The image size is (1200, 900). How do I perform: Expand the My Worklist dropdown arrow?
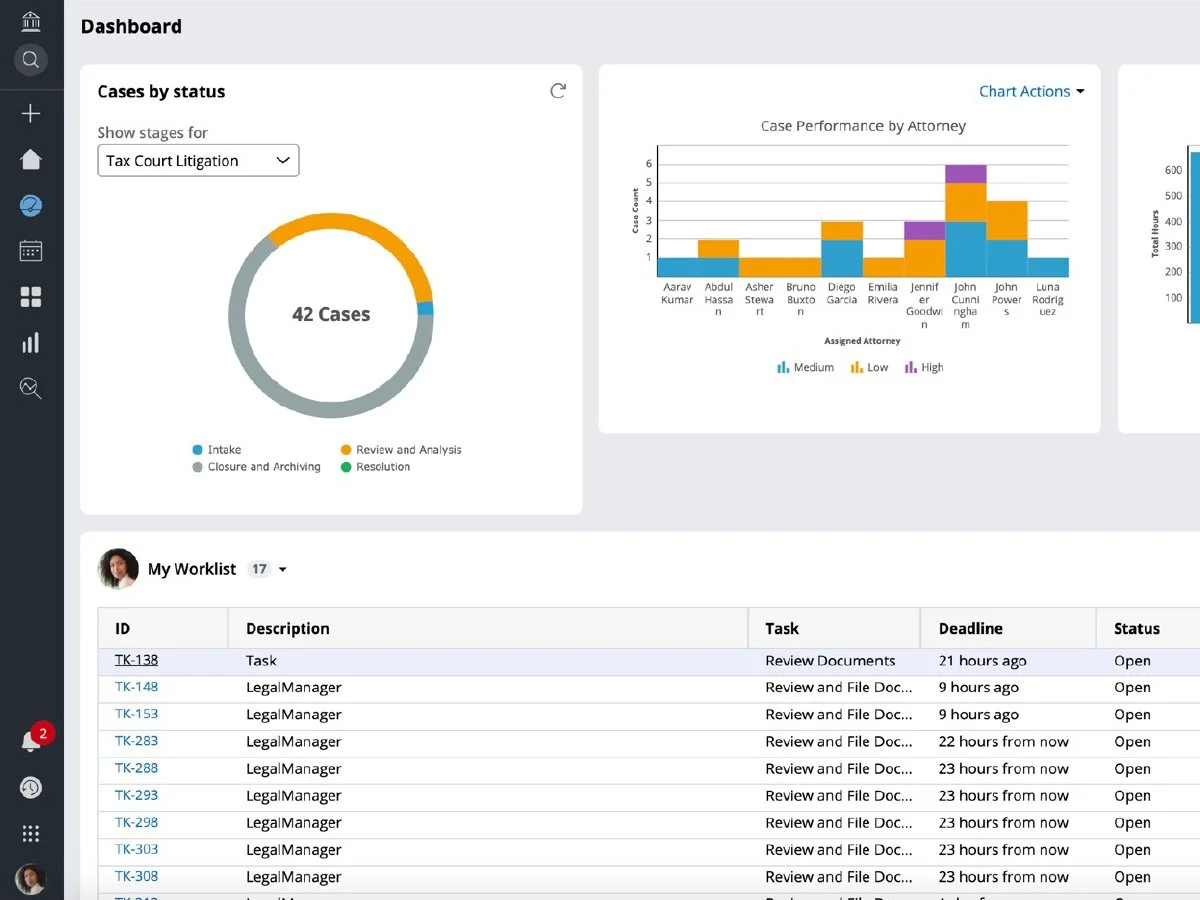pyautogui.click(x=282, y=570)
